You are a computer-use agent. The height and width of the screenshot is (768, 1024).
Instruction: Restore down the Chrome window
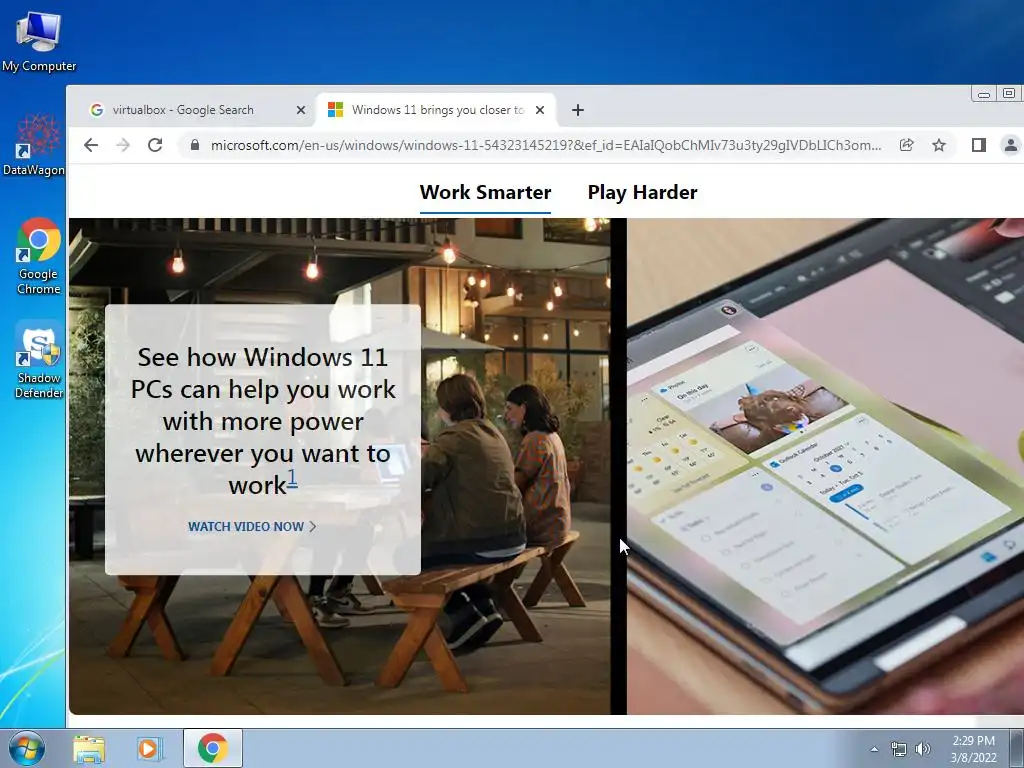coord(1009,93)
